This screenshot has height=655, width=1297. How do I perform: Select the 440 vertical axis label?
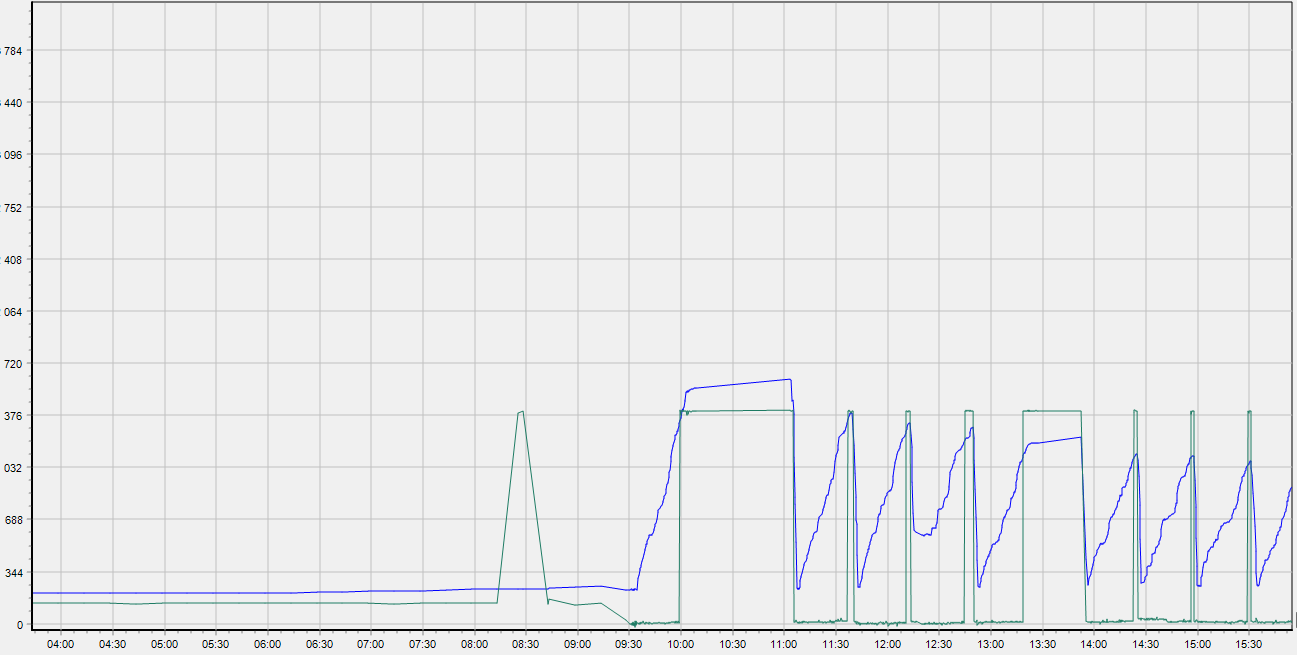[14, 103]
